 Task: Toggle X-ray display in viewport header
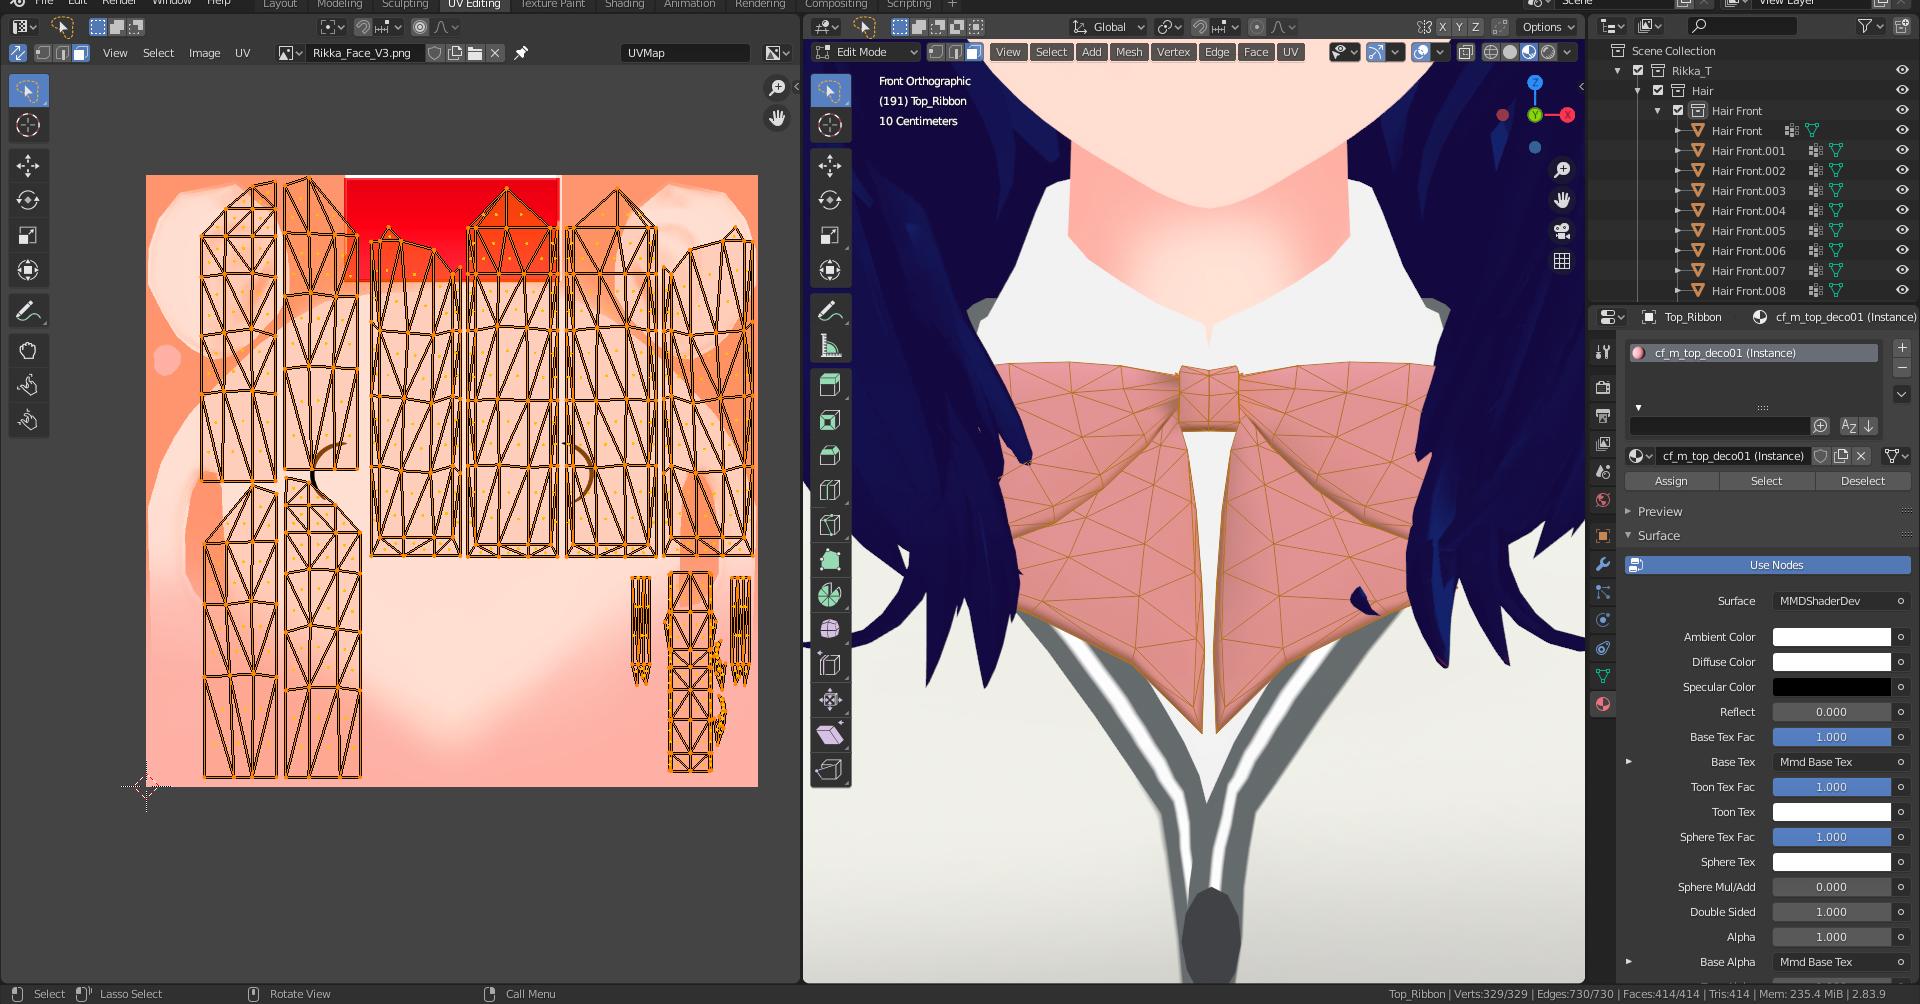pos(1465,52)
